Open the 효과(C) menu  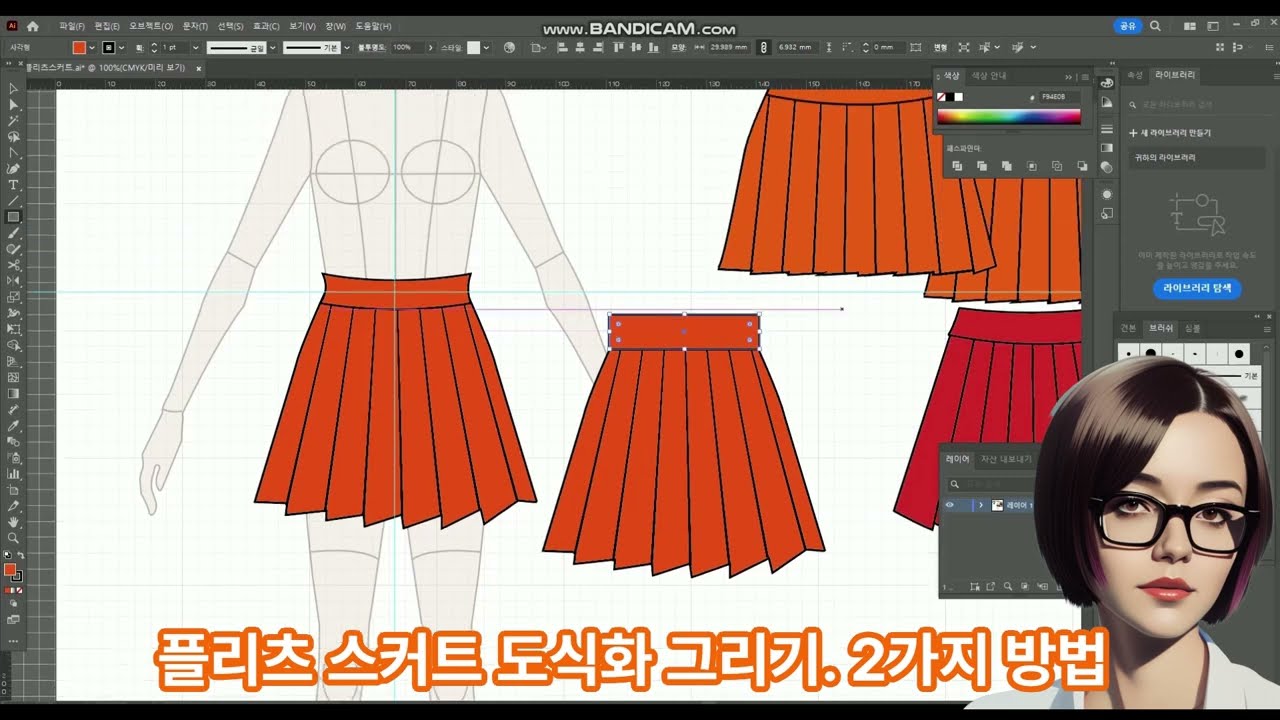(266, 26)
